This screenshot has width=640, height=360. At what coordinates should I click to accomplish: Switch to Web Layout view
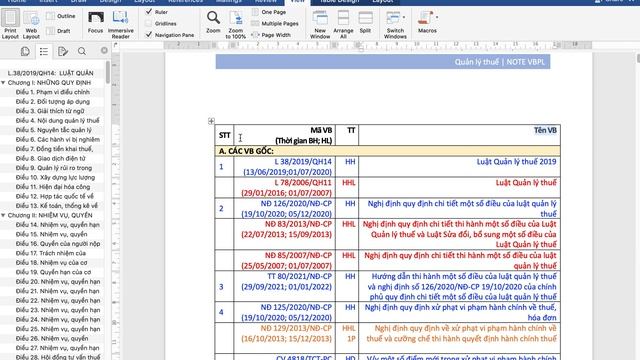[31, 24]
